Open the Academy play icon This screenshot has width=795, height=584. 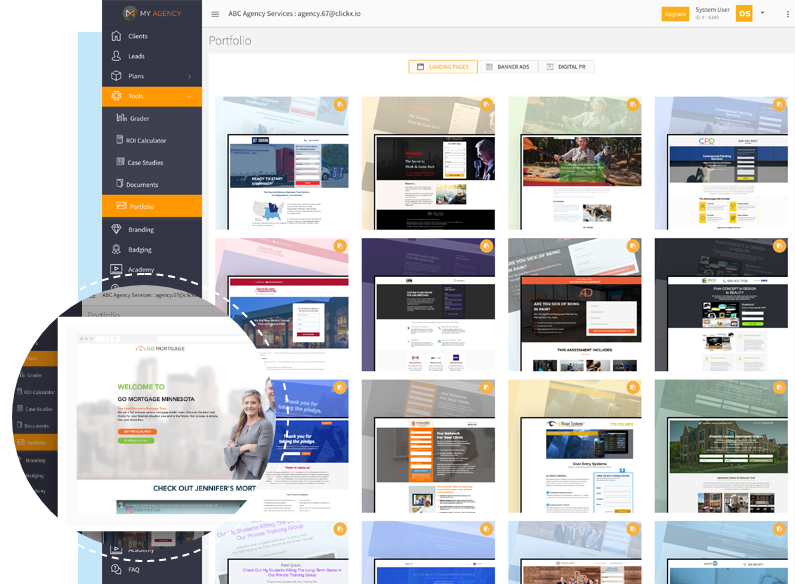coord(116,269)
